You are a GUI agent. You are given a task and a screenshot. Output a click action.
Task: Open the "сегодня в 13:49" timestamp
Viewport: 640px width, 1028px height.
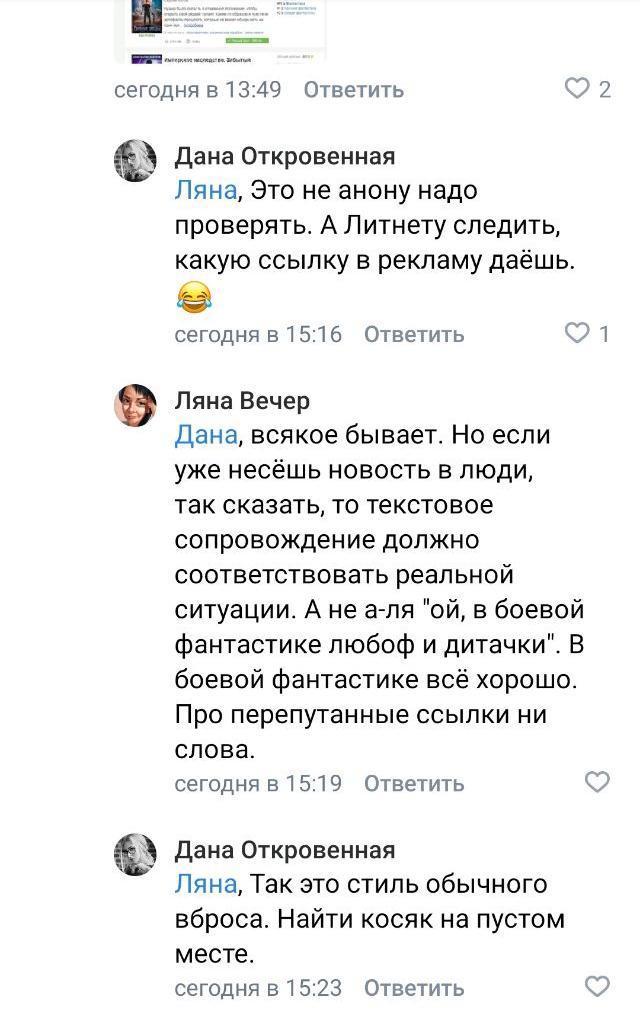198,90
